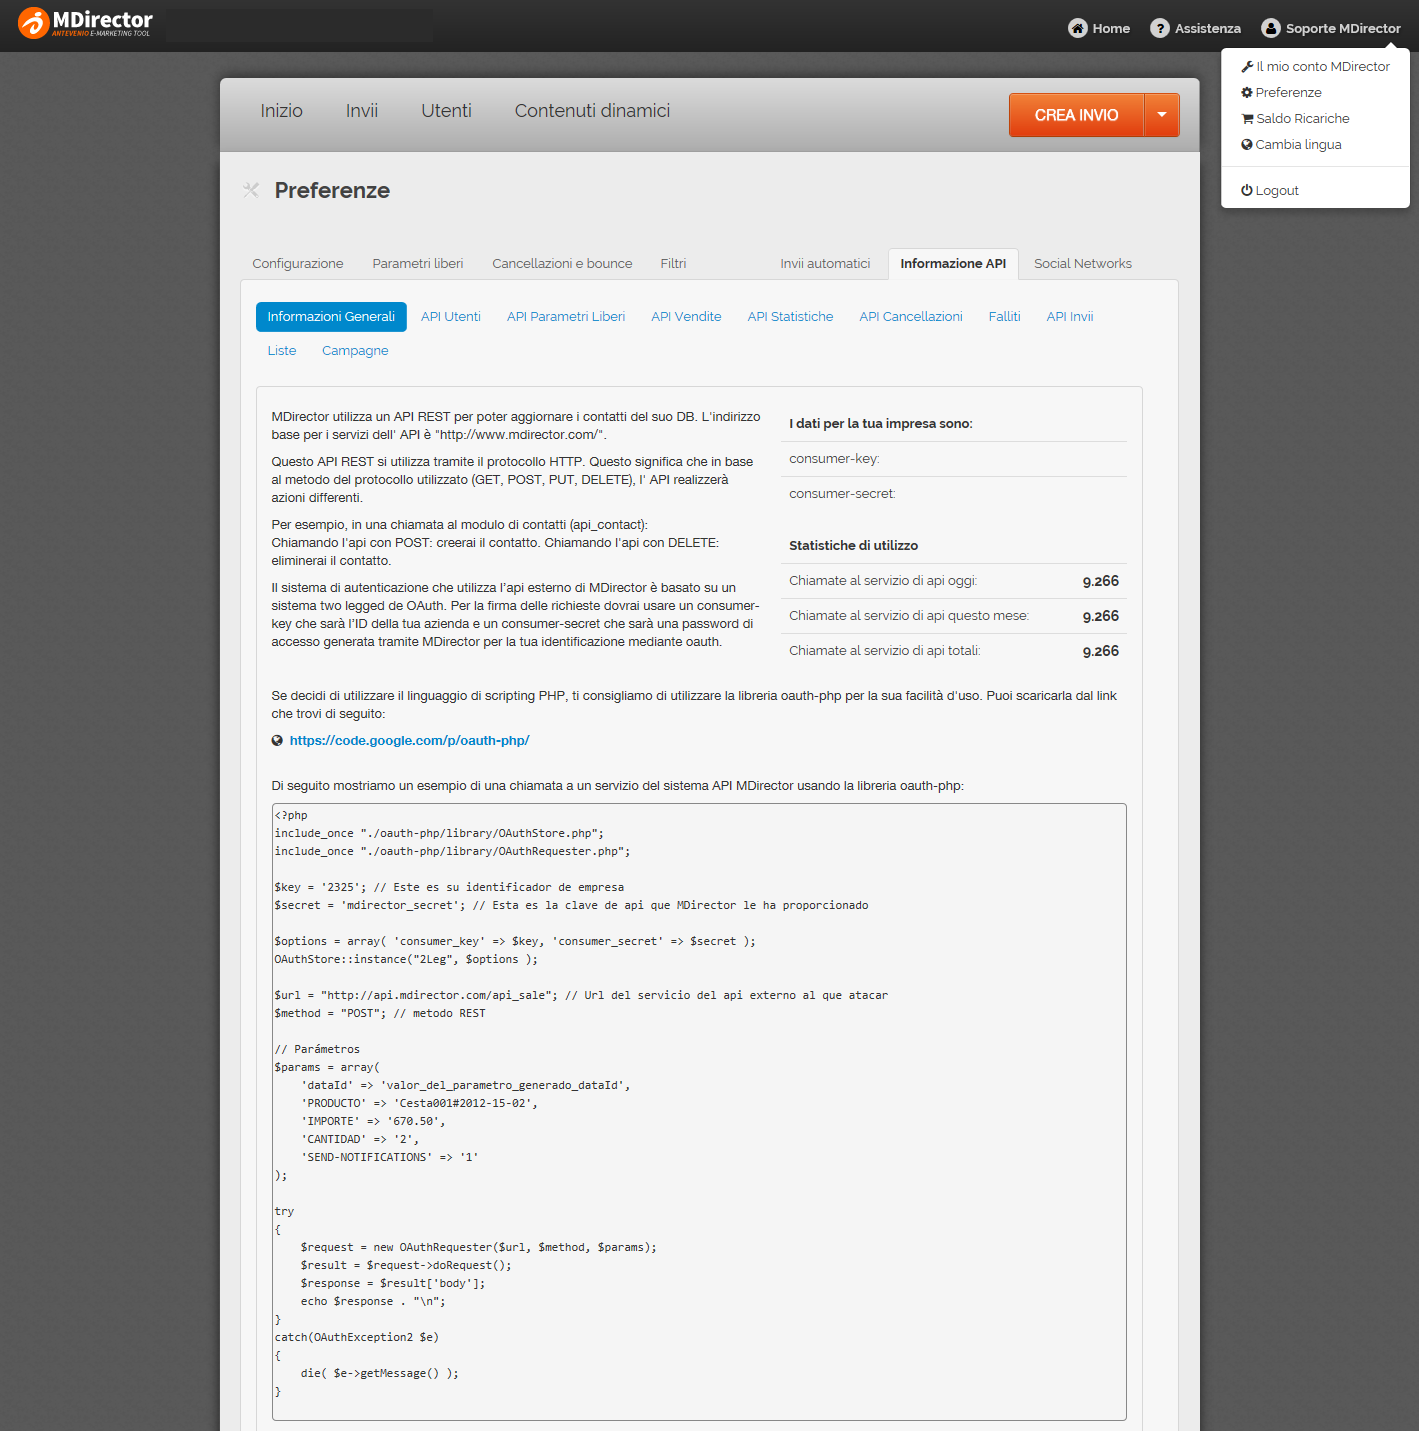Open the API Utenti sub-tab
Screen dimensions: 1419x1431
coord(451,317)
